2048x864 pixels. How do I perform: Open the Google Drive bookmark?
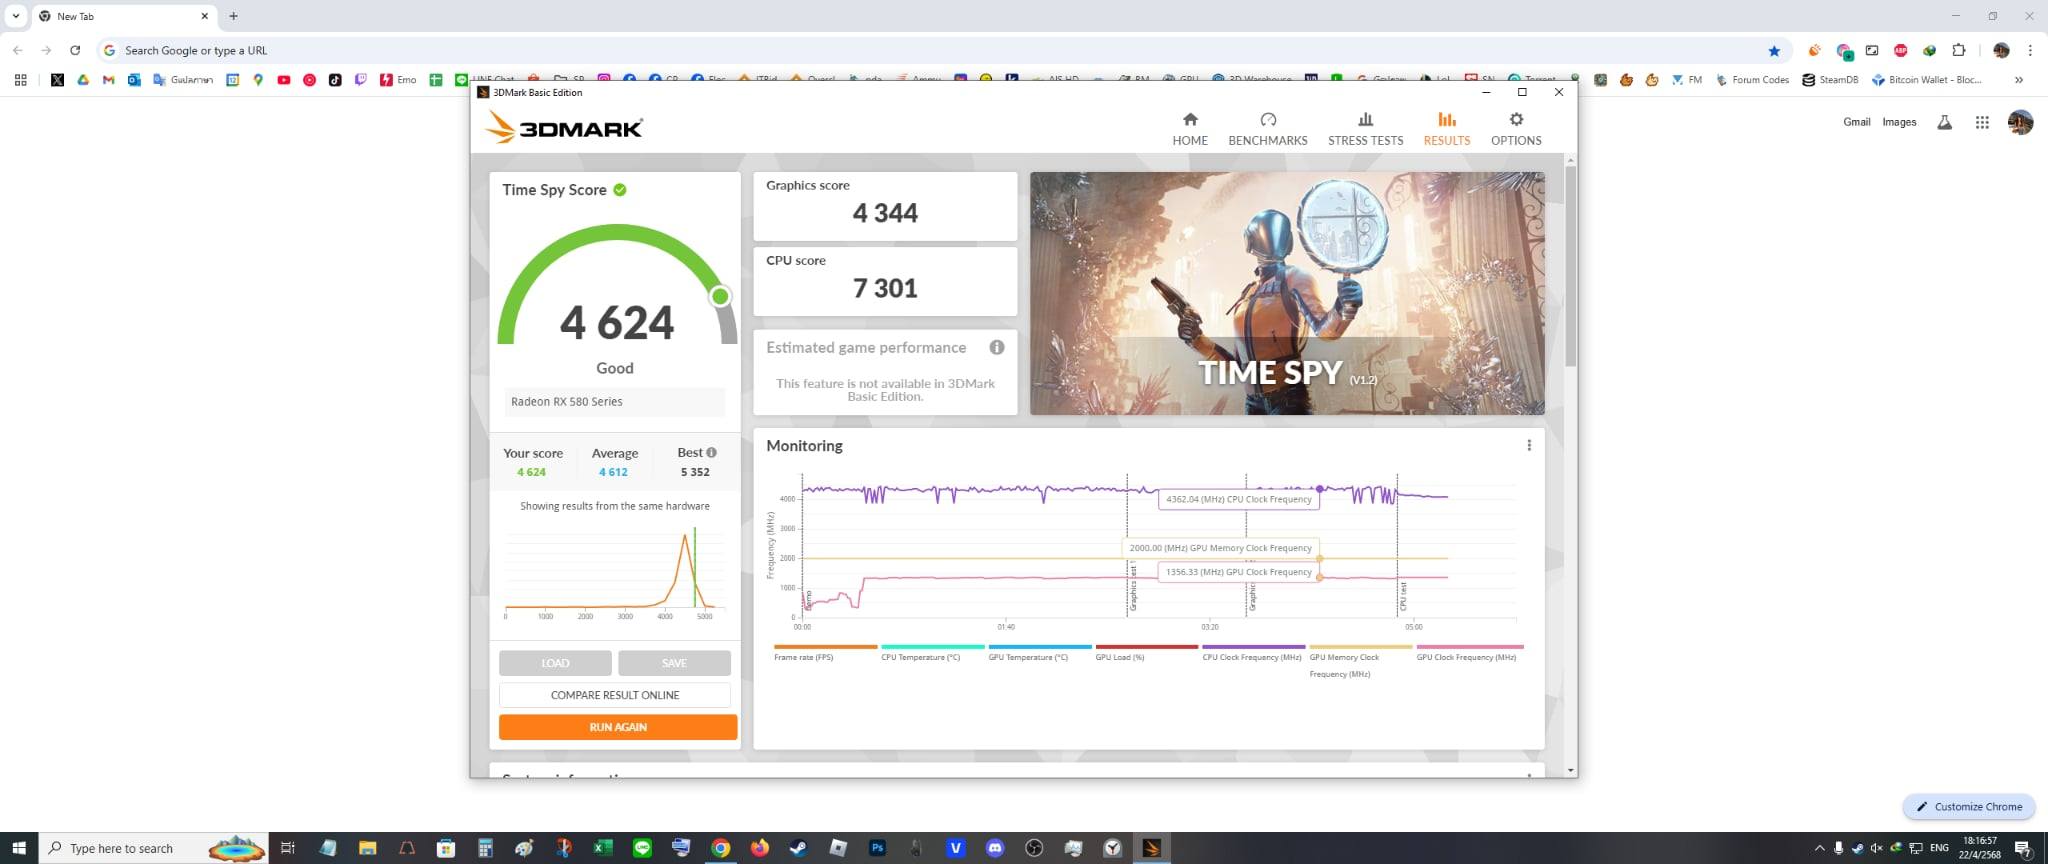pyautogui.click(x=83, y=80)
